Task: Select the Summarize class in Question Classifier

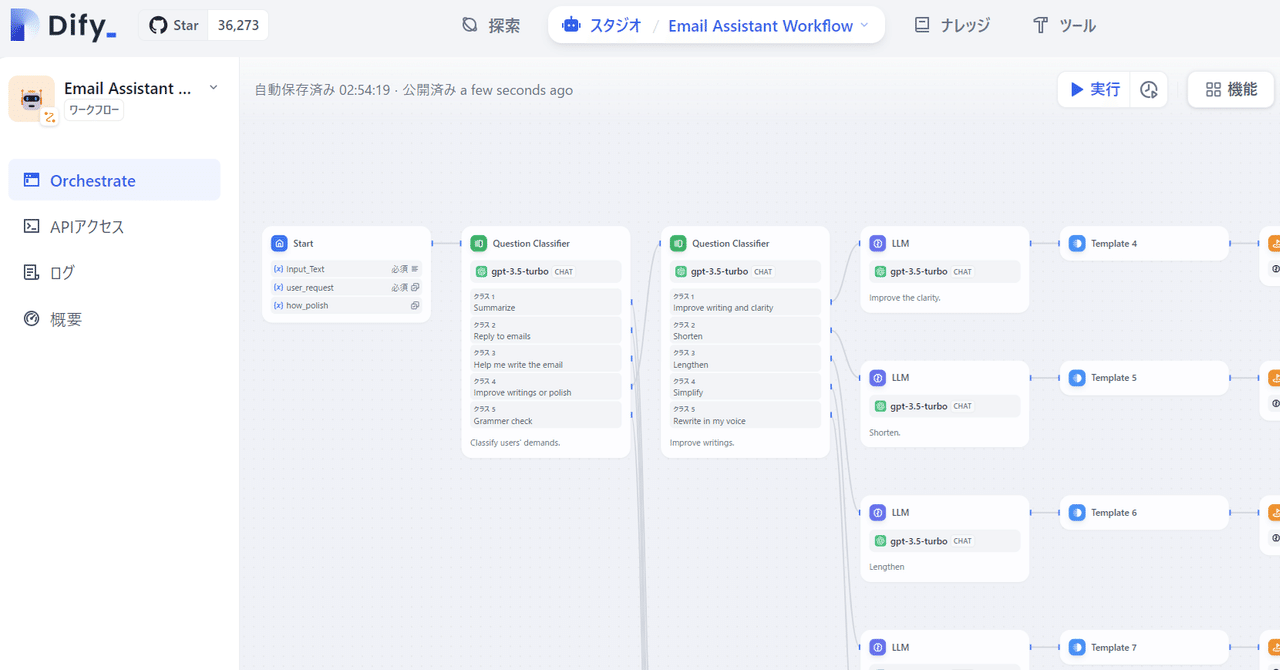Action: [545, 302]
